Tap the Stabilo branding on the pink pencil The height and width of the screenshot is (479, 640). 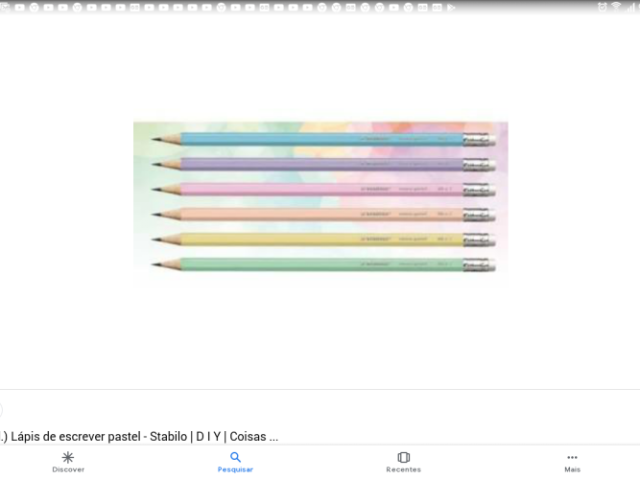tap(376, 189)
